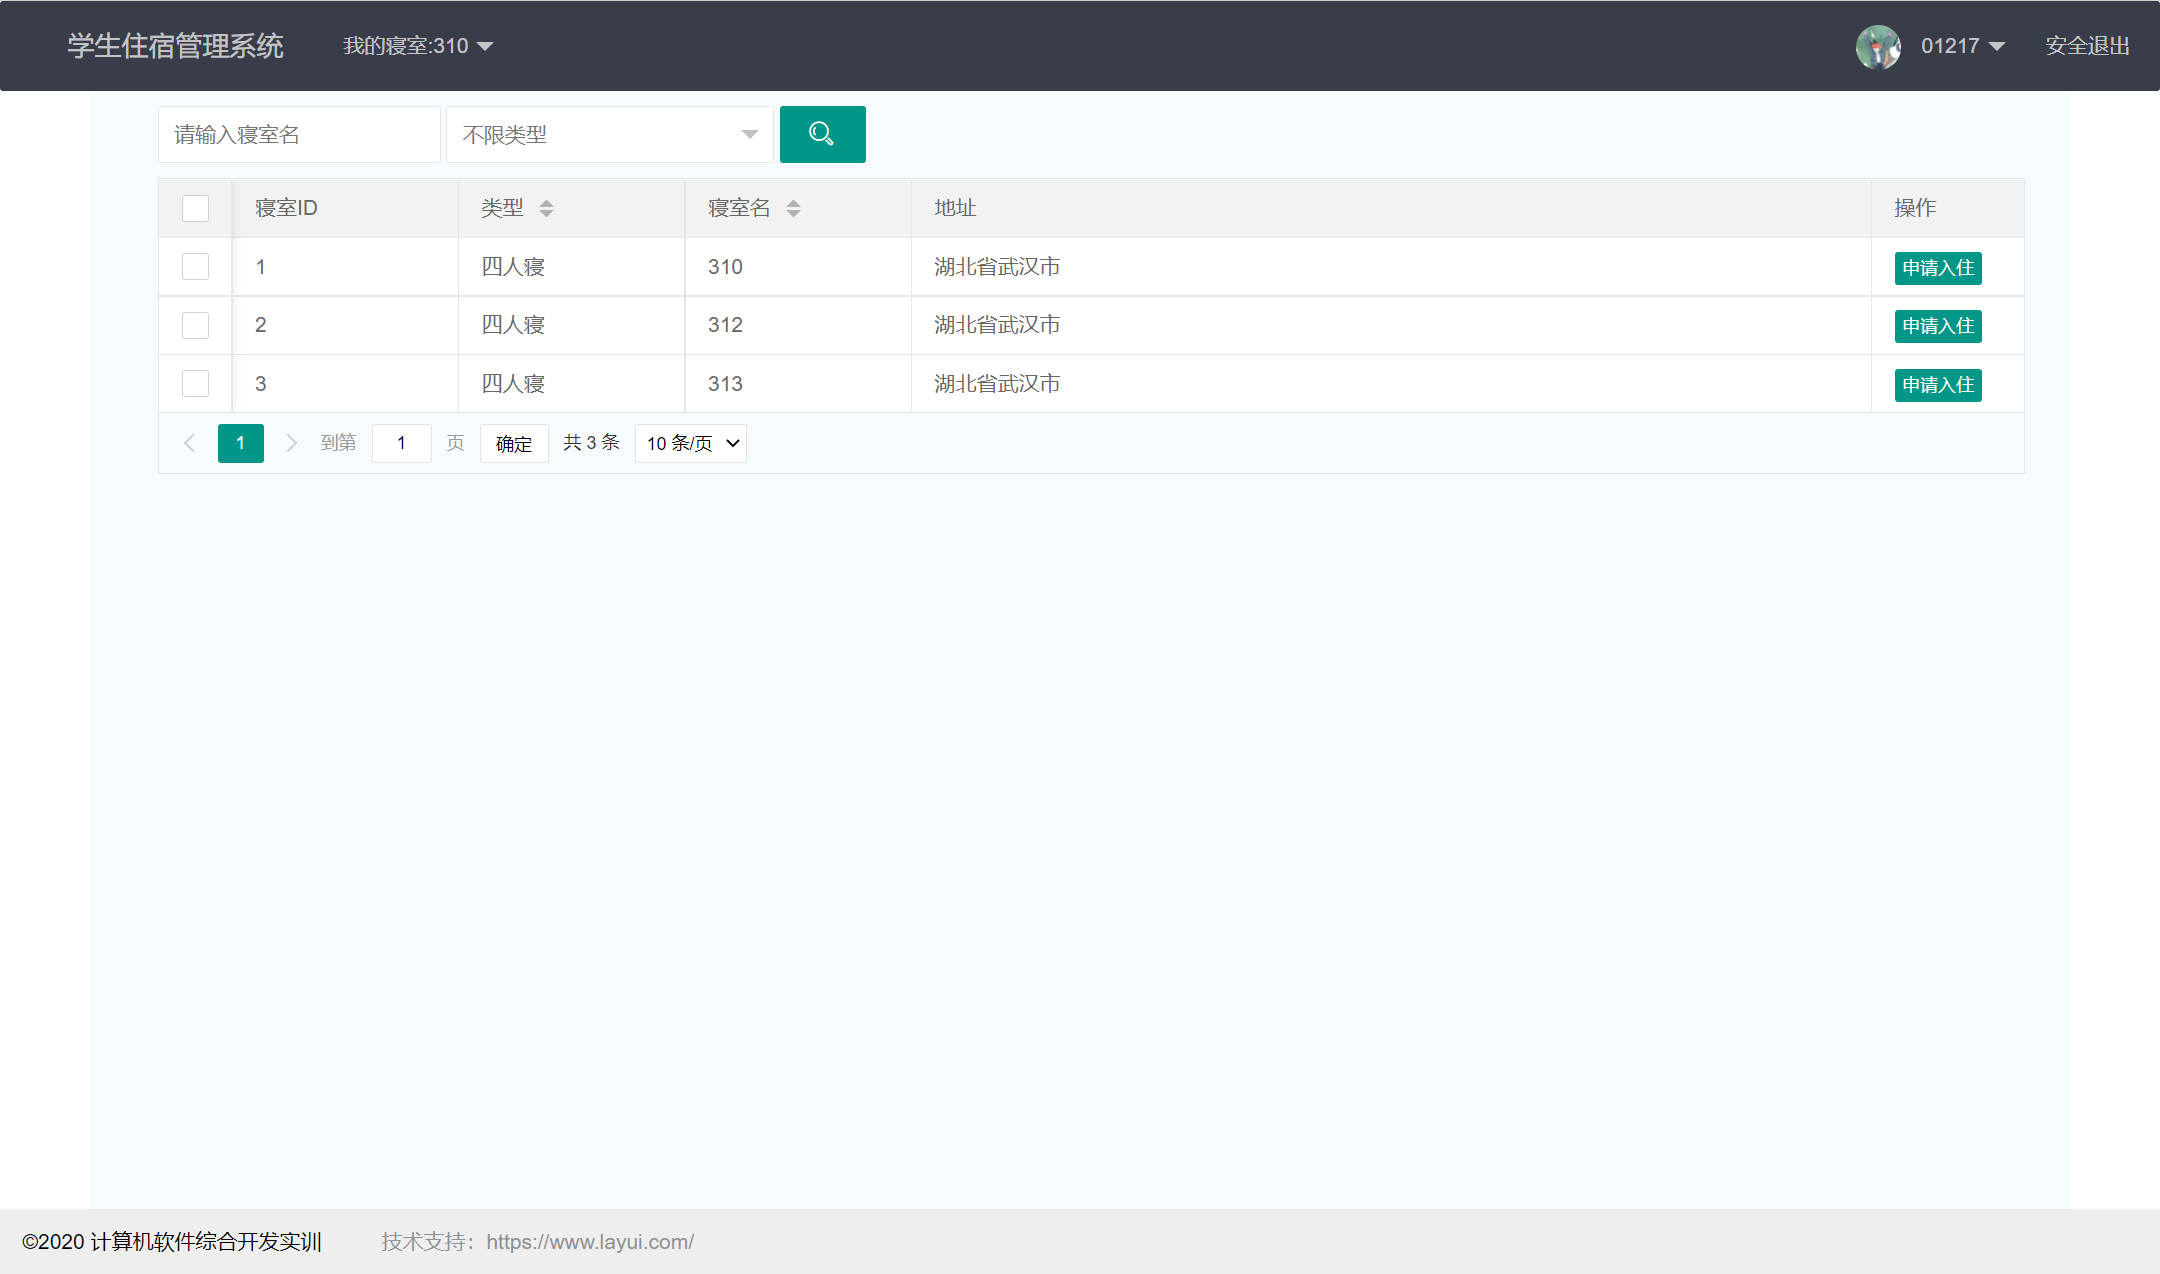Click the caret beside 我的寝室:310
2160x1274 pixels.
click(x=486, y=46)
